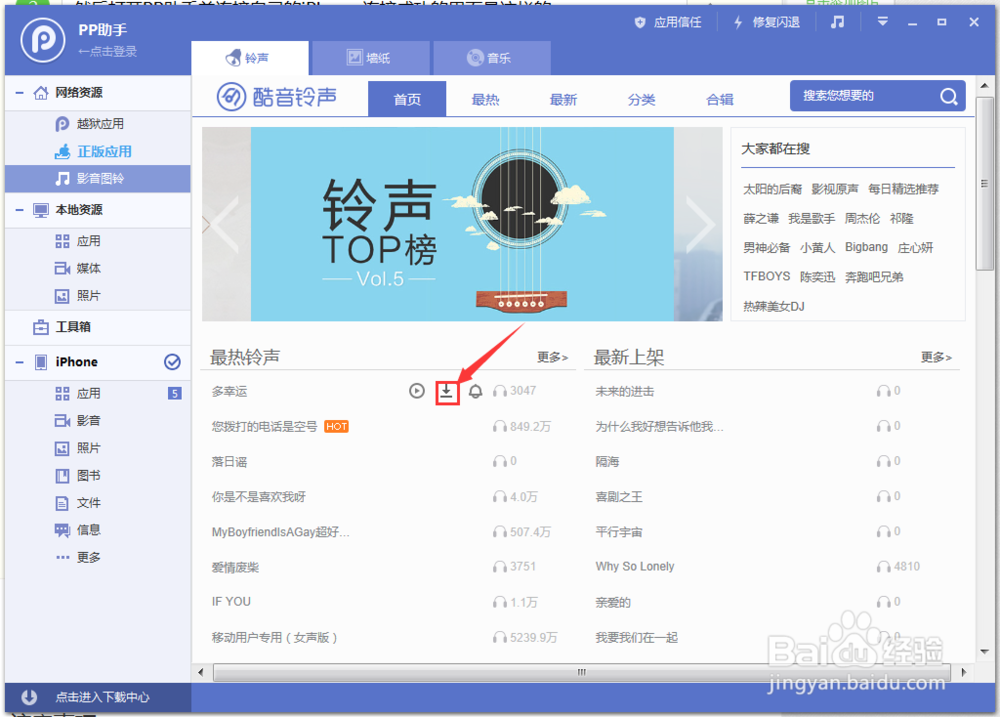
Task: Click the horizontal scrollbar right arrow
Action: (x=963, y=672)
